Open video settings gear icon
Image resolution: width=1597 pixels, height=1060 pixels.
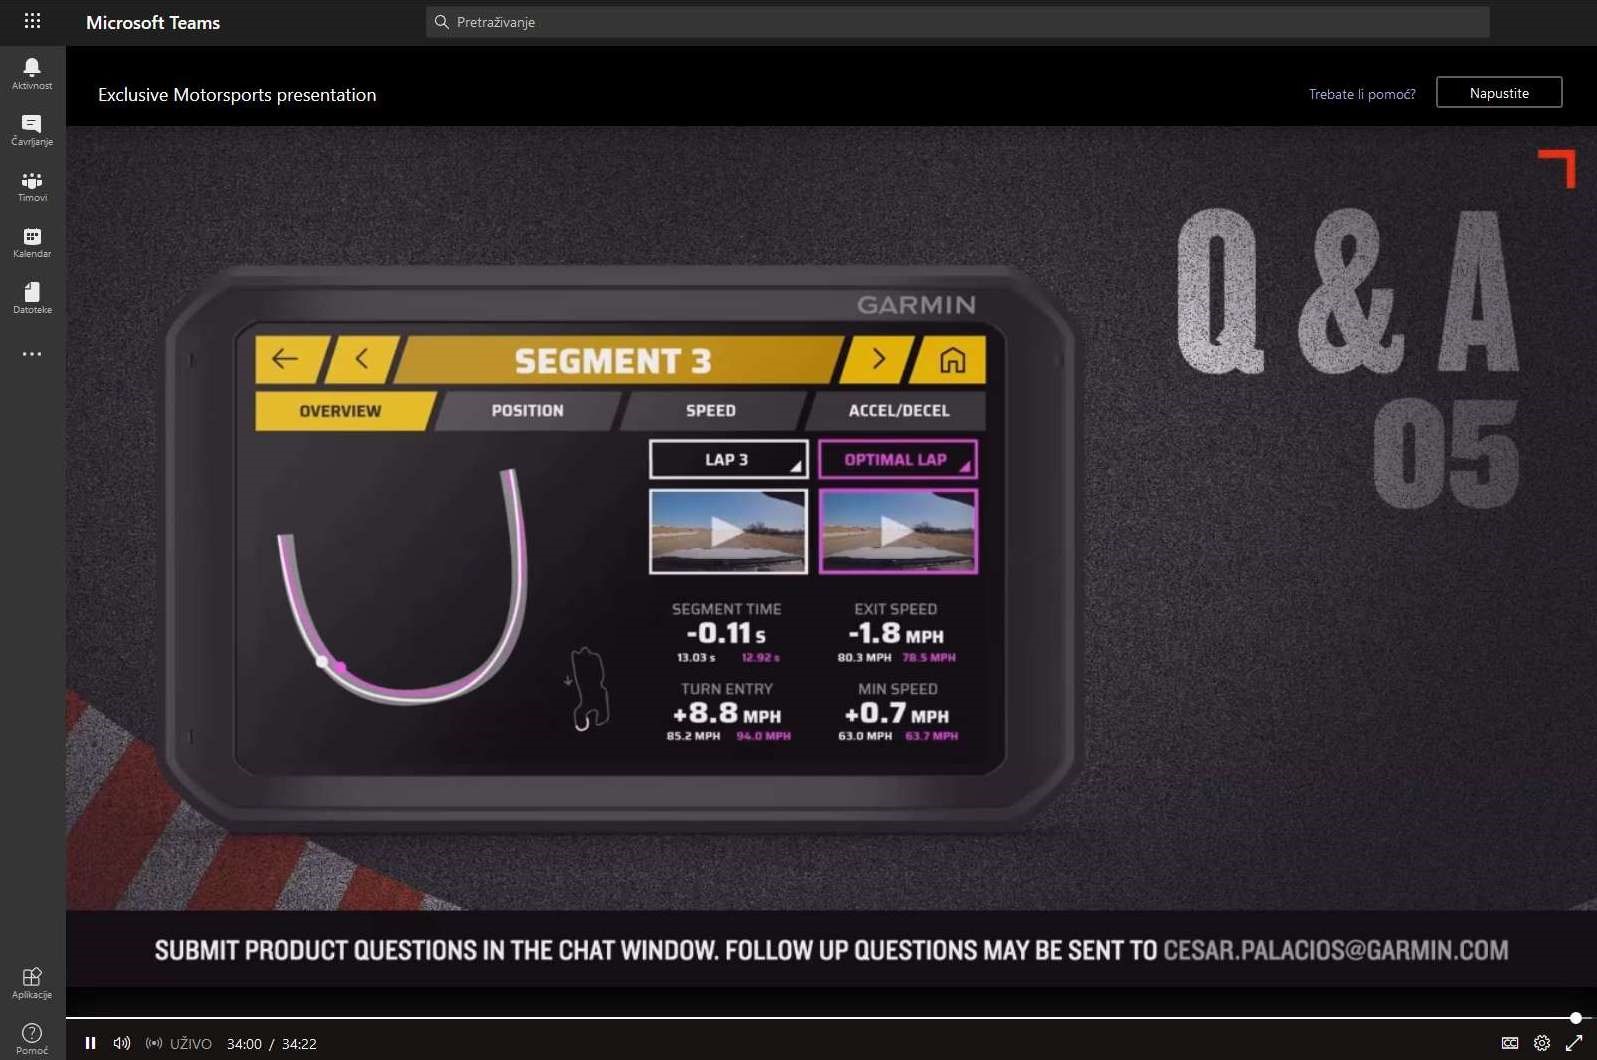point(1542,1043)
